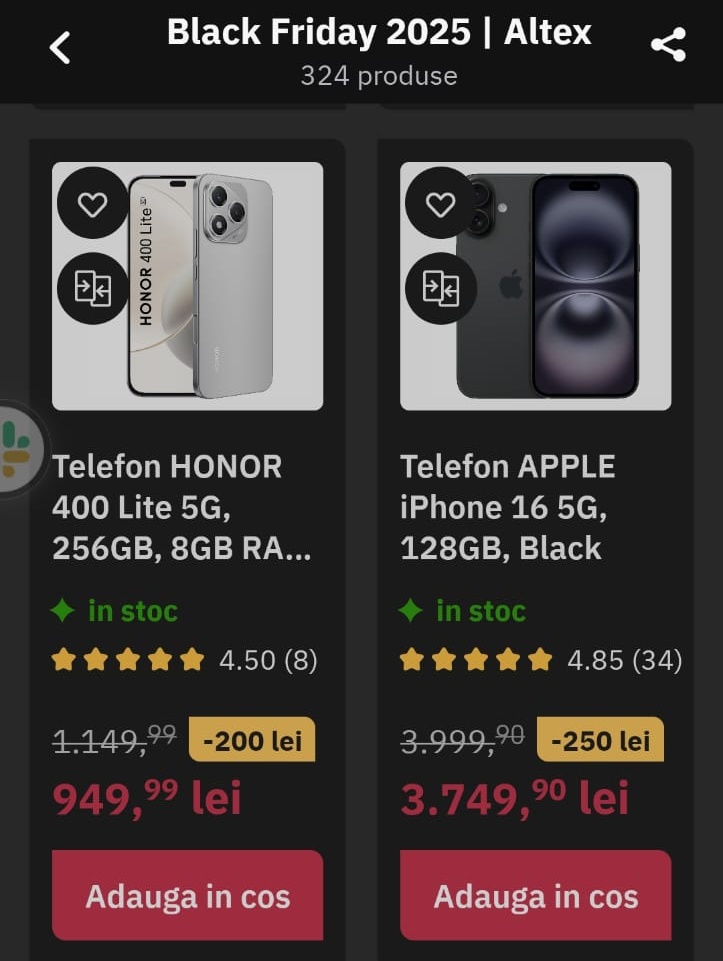723x961 pixels.
Task: Open the floating Slack bubble icon
Action: tap(16, 448)
